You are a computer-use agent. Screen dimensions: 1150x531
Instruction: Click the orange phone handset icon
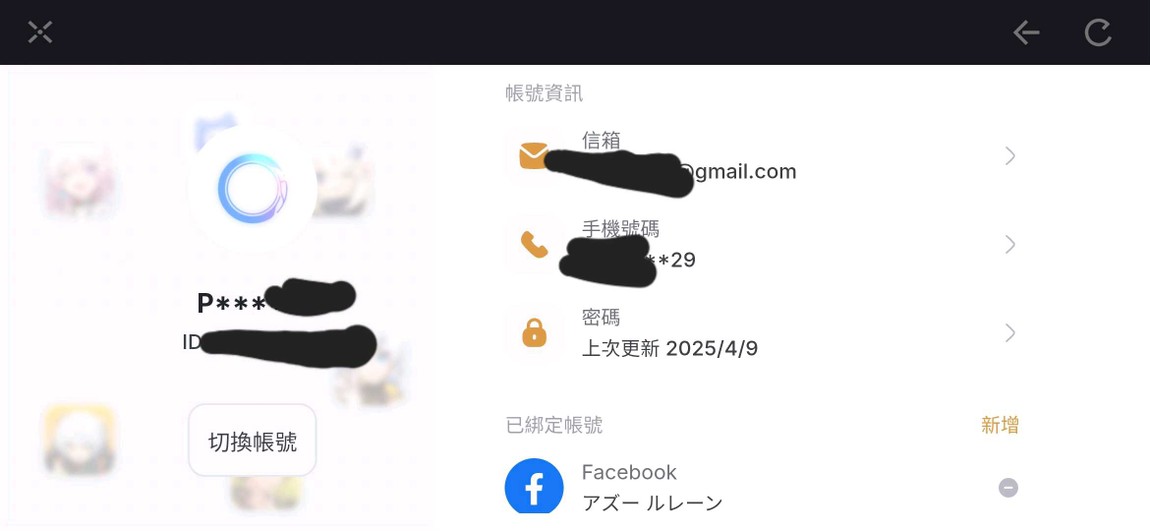pyautogui.click(x=534, y=244)
